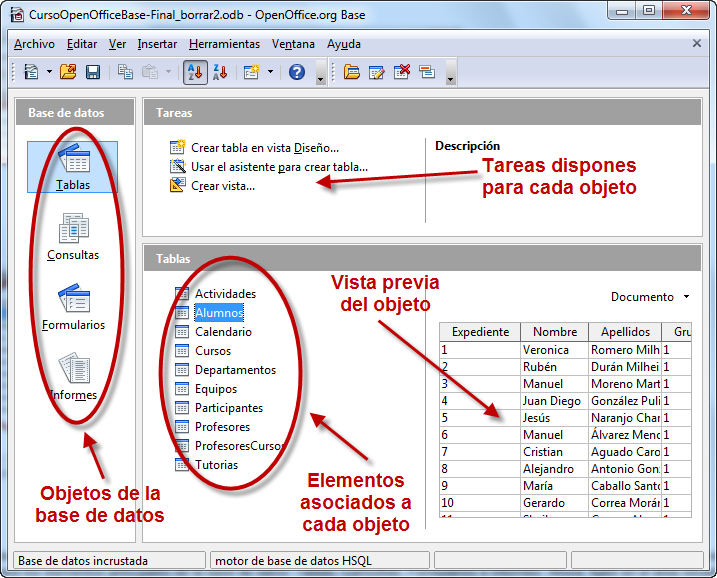
Task: Sort descending with the Z-A icon
Action: [x=220, y=72]
